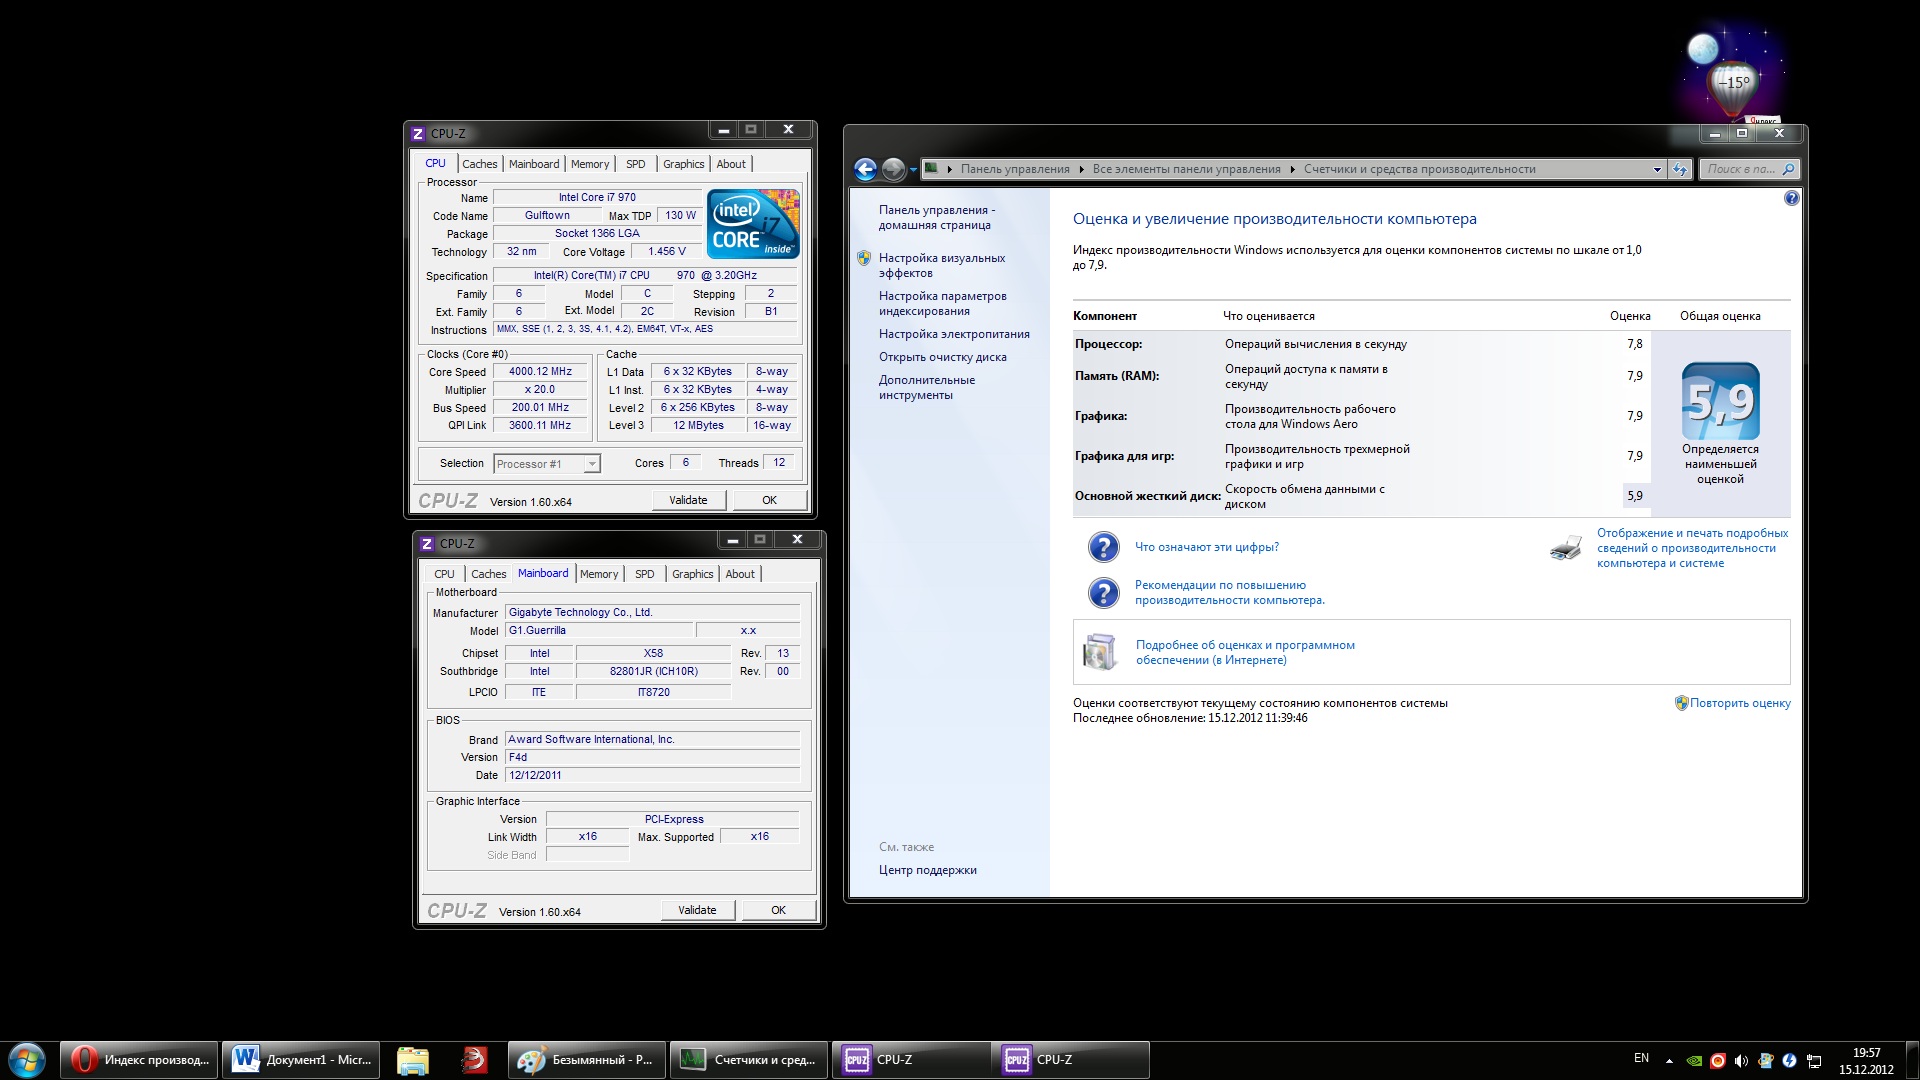The image size is (1920, 1080).
Task: Open Graphics tab in CPU-Z motherboard window
Action: pyautogui.click(x=693, y=574)
